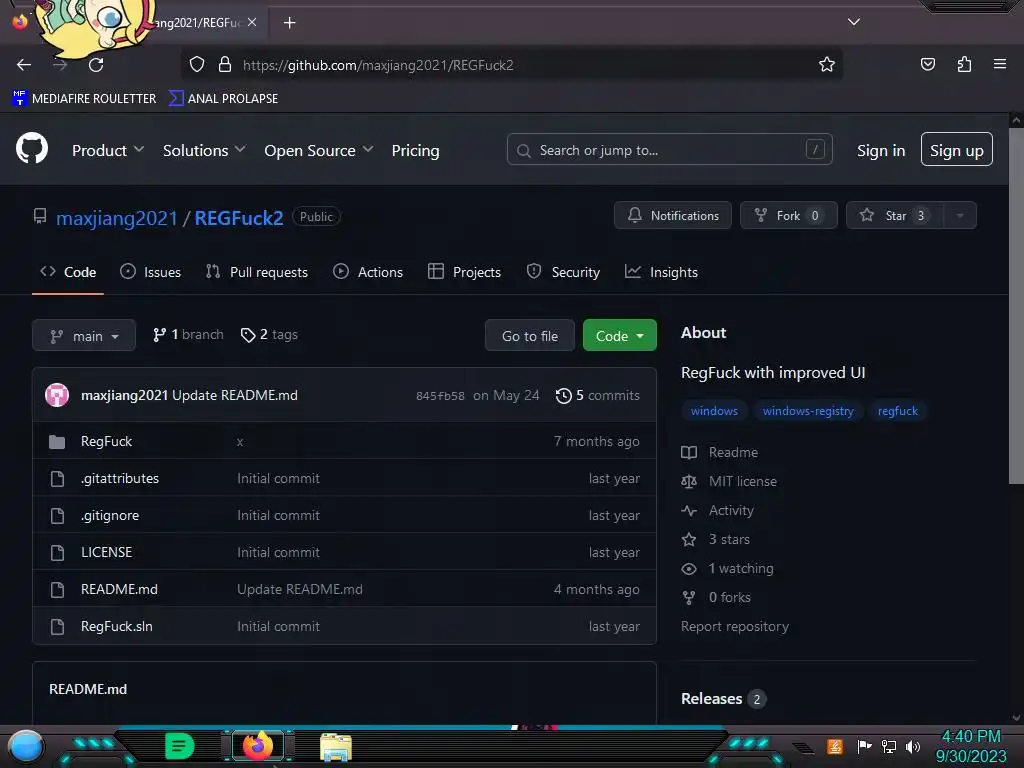This screenshot has width=1024, height=768.
Task: Click the Go to file button
Action: tap(530, 335)
